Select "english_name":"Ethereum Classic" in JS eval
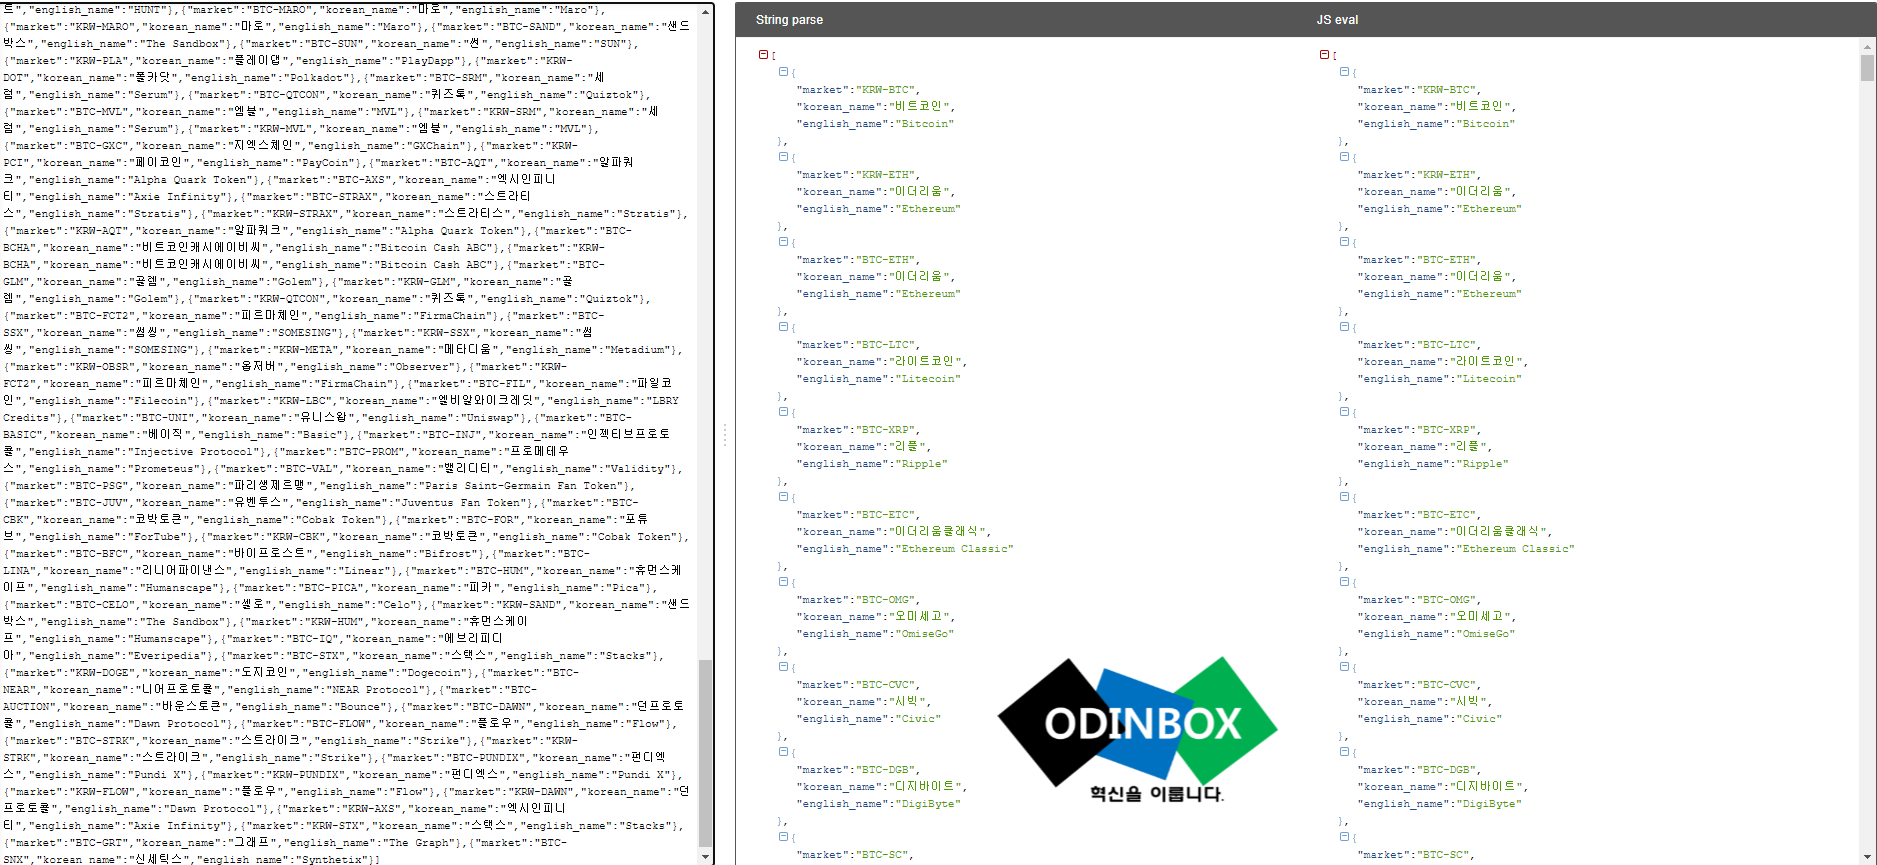The height and width of the screenshot is (865, 1877). 1466,549
